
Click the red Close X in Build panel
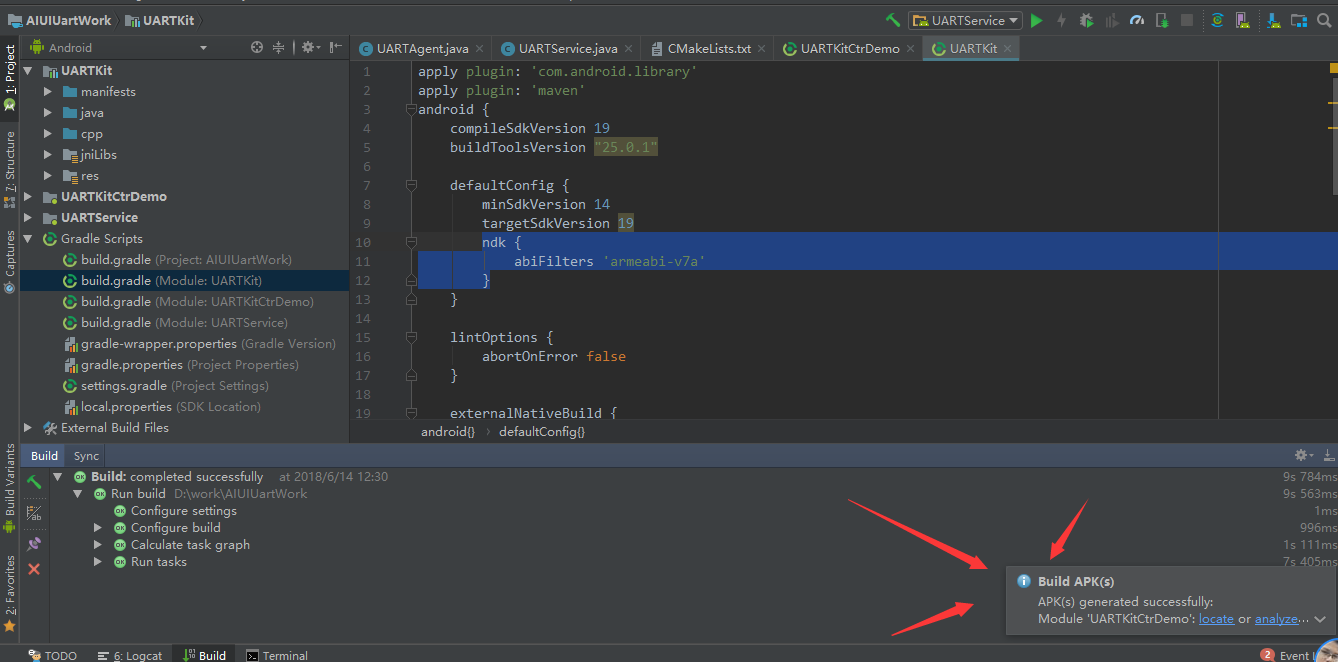(34, 569)
